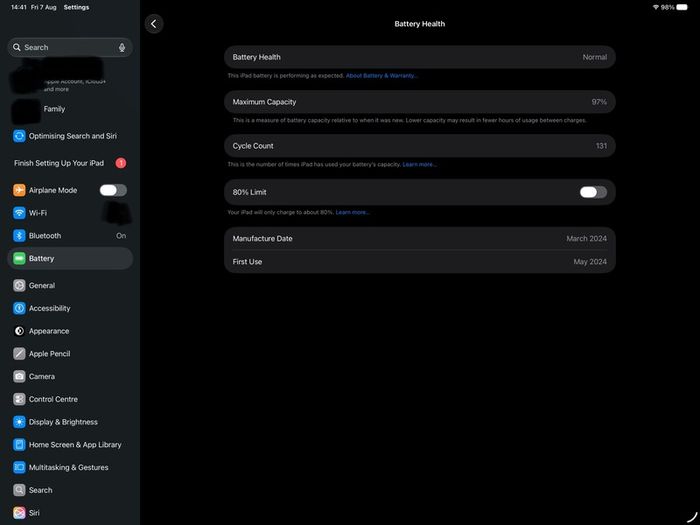Go back using the chevron button
The height and width of the screenshot is (525, 700).
pos(154,24)
